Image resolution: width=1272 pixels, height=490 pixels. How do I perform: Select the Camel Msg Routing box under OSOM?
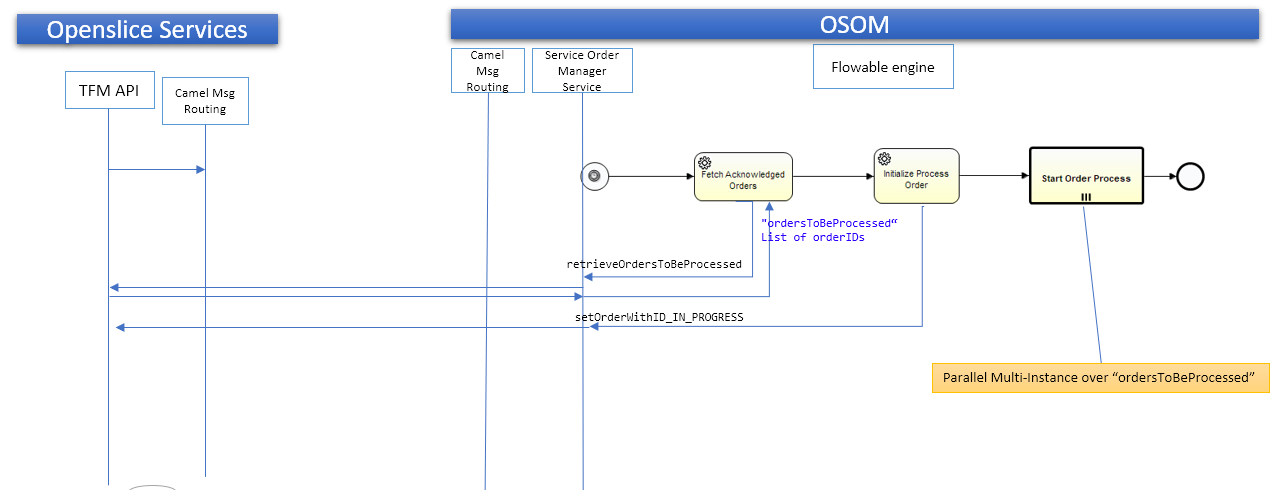487,70
